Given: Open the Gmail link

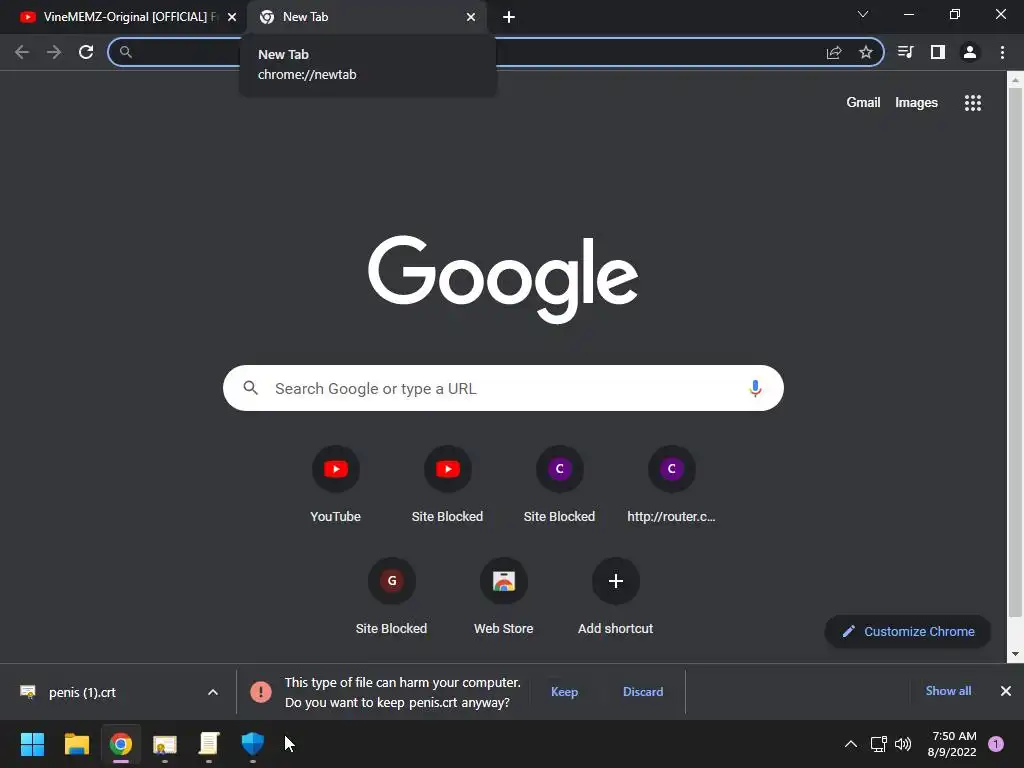Looking at the screenshot, I should [x=863, y=103].
